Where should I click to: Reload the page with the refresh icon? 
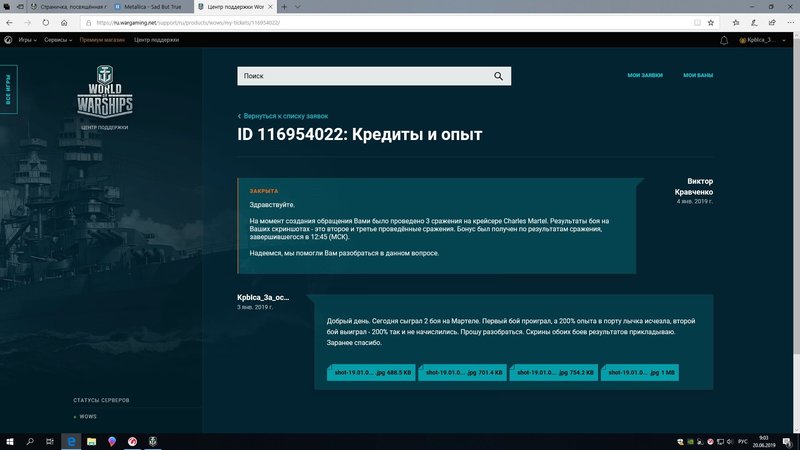pos(46,22)
